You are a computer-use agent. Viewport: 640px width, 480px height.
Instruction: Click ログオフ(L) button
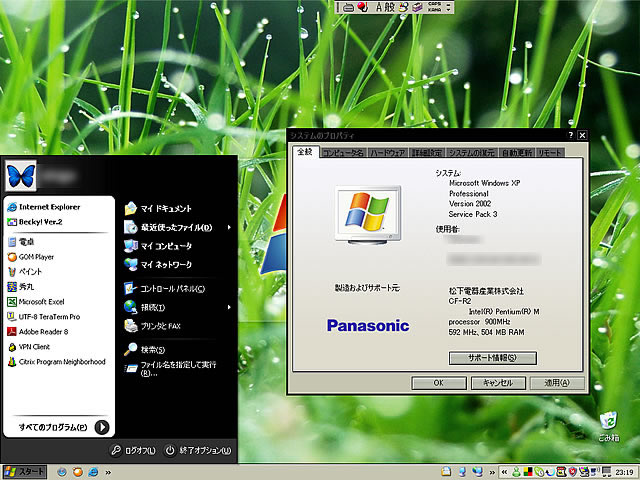click(133, 450)
